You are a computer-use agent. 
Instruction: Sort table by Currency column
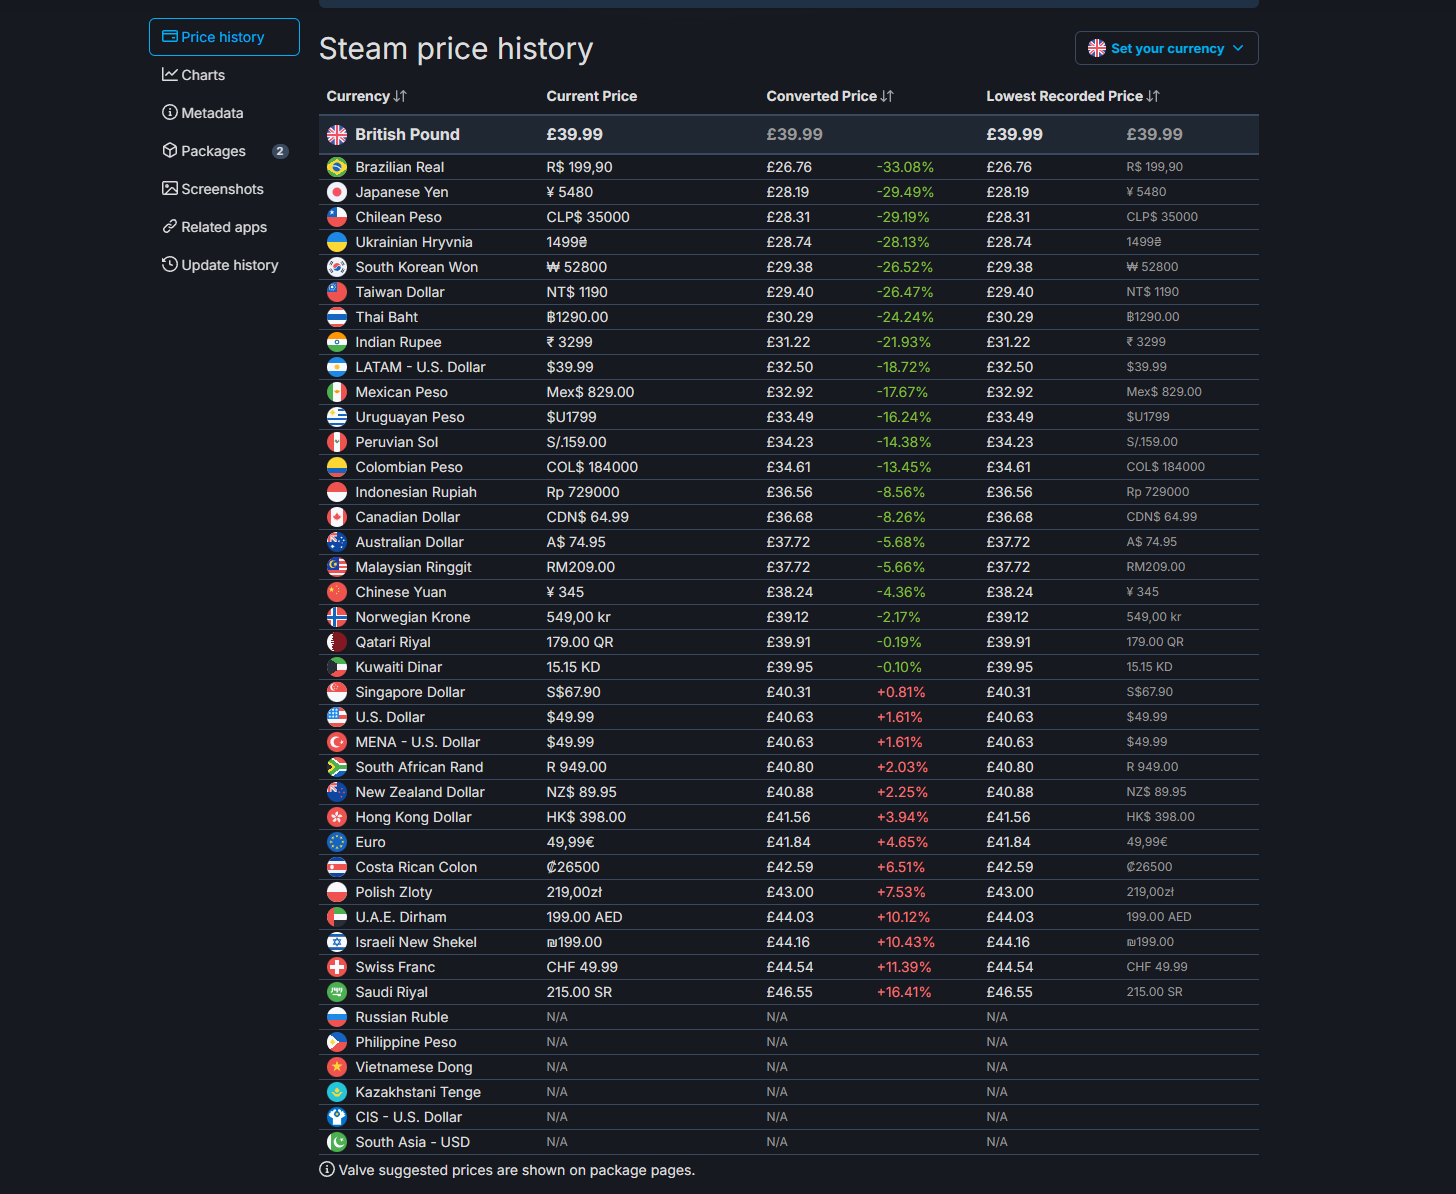[x=366, y=96]
